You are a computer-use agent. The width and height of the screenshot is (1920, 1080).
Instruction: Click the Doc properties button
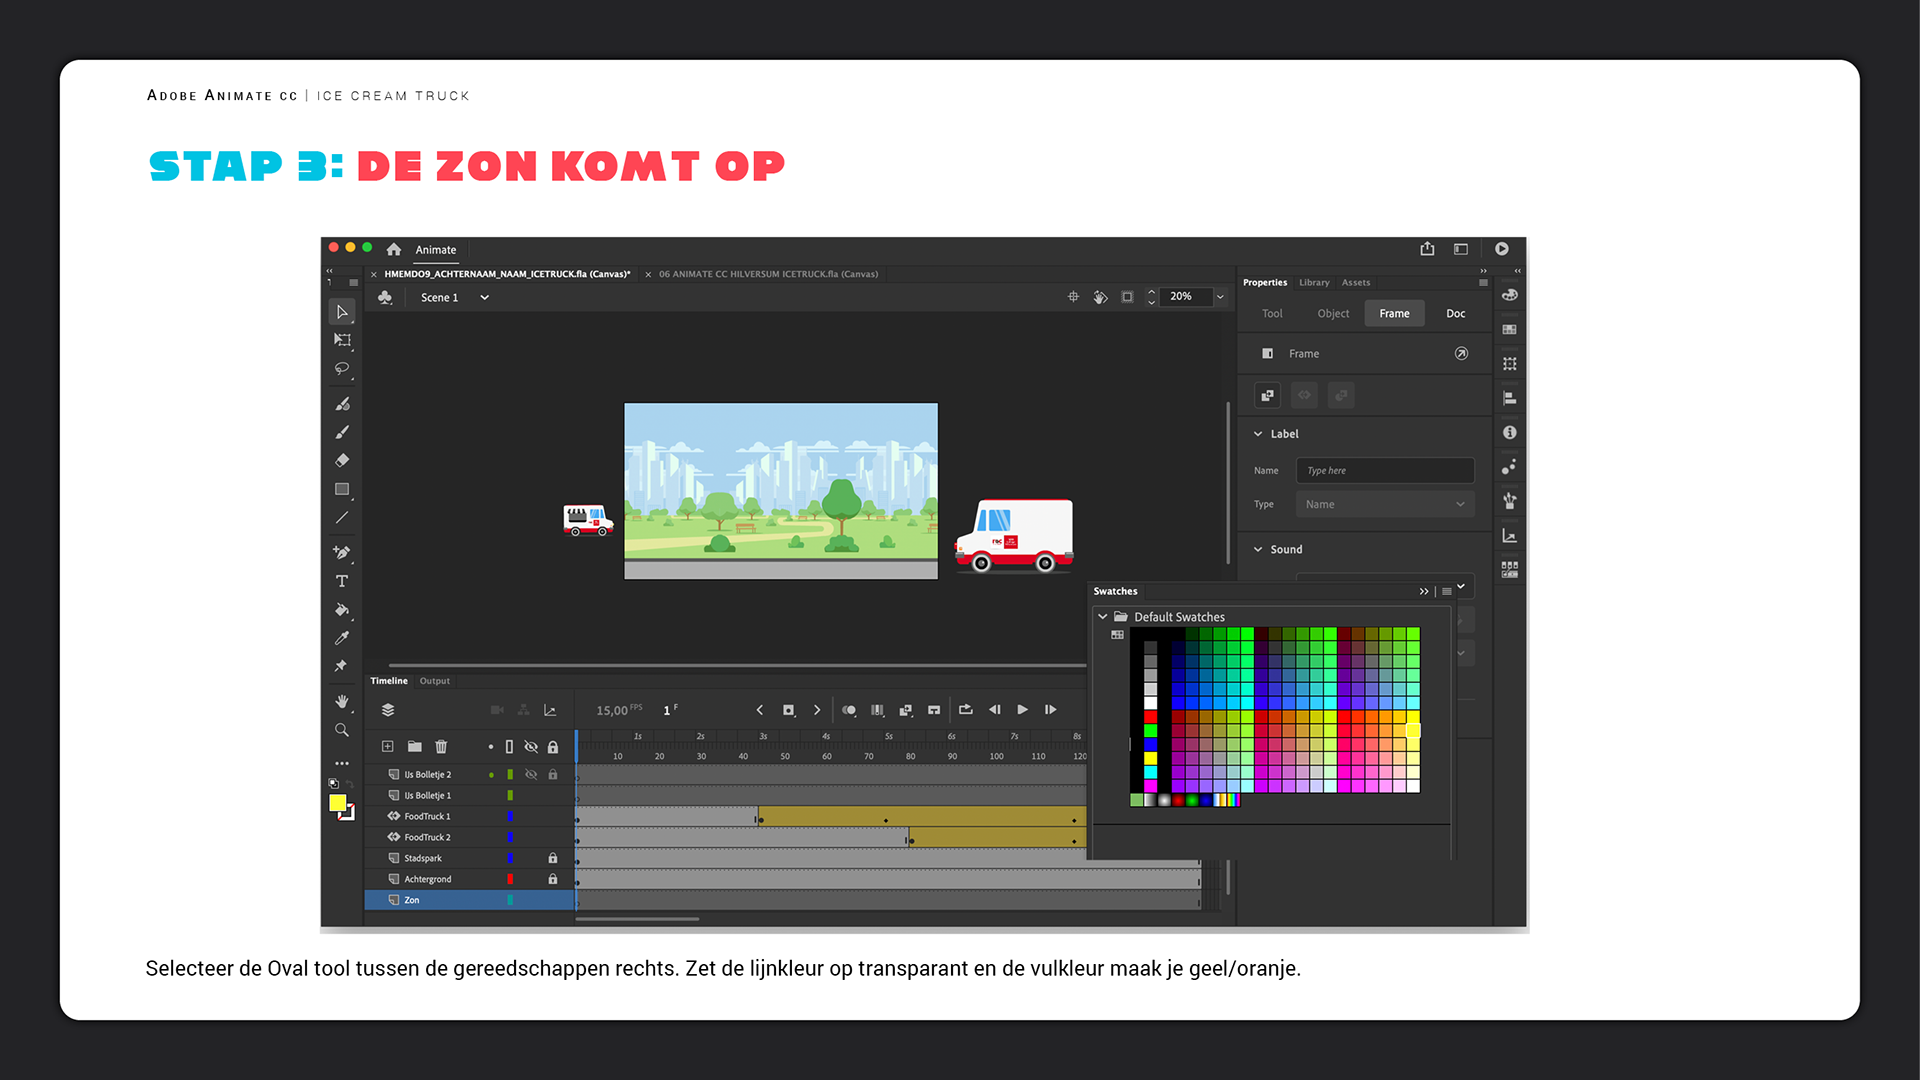pyautogui.click(x=1455, y=314)
